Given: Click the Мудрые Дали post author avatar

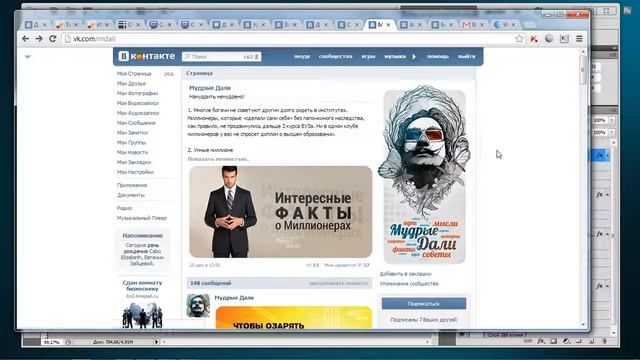Looking at the screenshot, I should 198,305.
